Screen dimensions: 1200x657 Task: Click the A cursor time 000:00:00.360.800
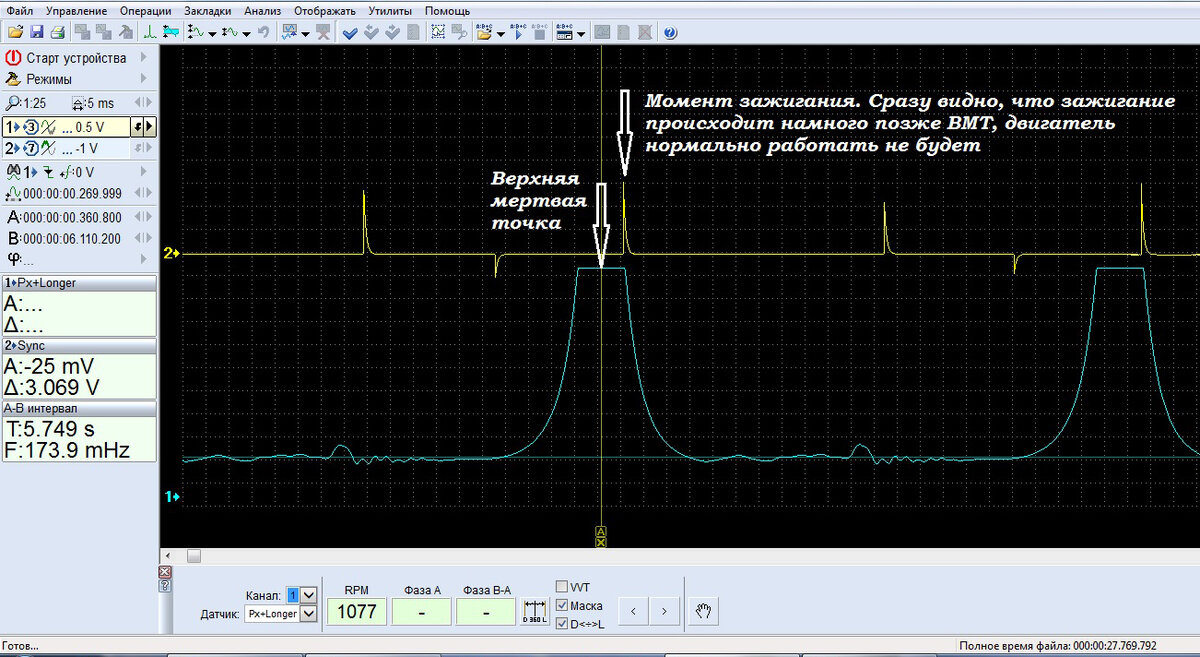73,218
